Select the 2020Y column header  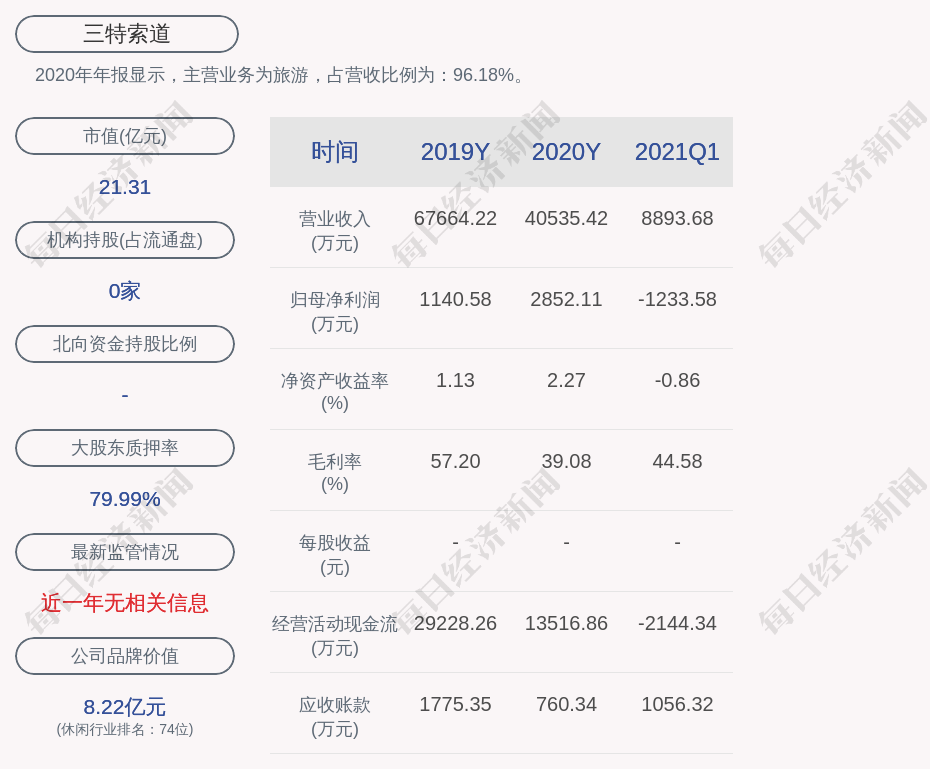point(566,152)
